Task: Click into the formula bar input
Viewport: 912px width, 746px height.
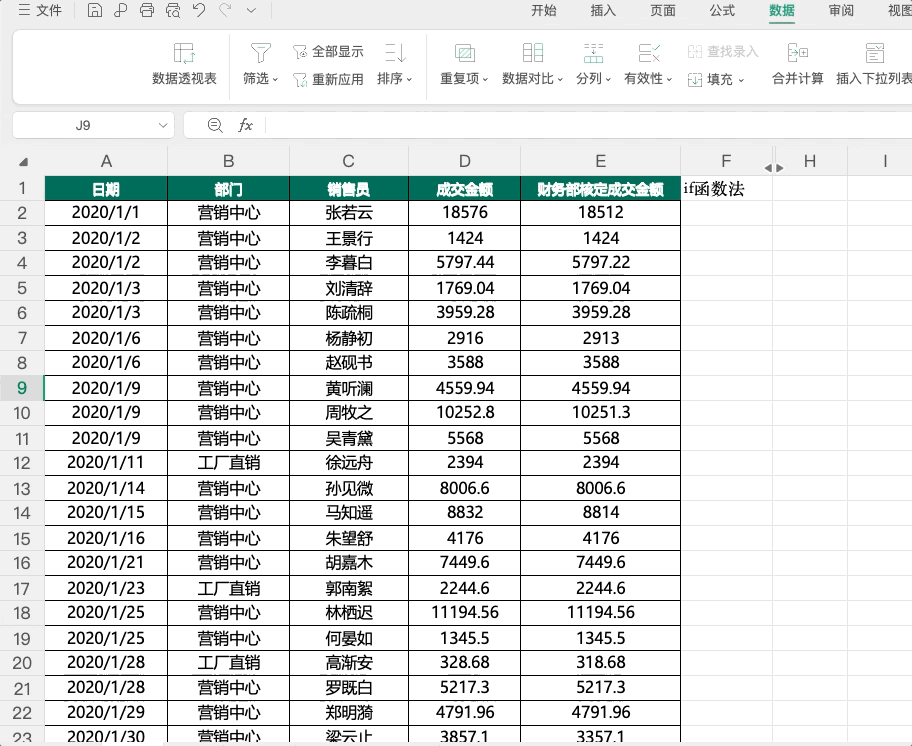Action: (x=587, y=126)
